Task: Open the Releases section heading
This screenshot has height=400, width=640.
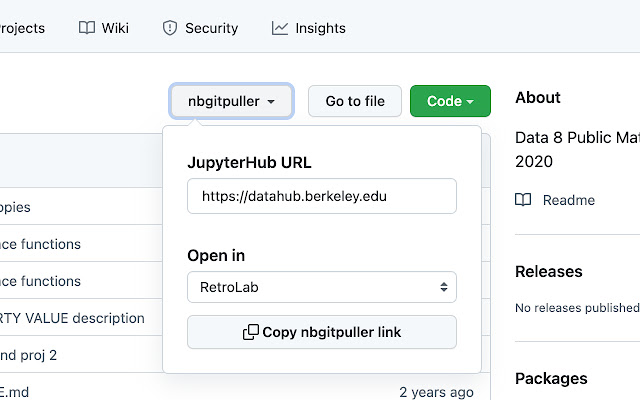Action: click(549, 271)
